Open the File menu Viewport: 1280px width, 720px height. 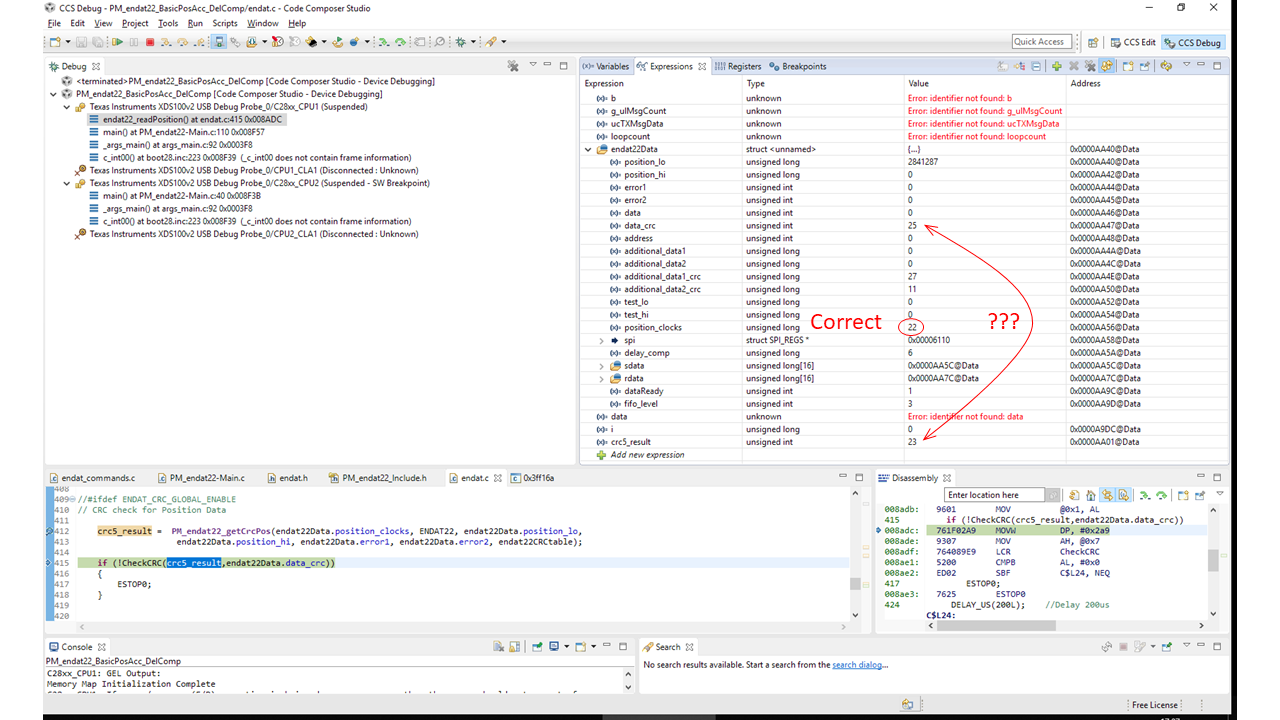(54, 23)
